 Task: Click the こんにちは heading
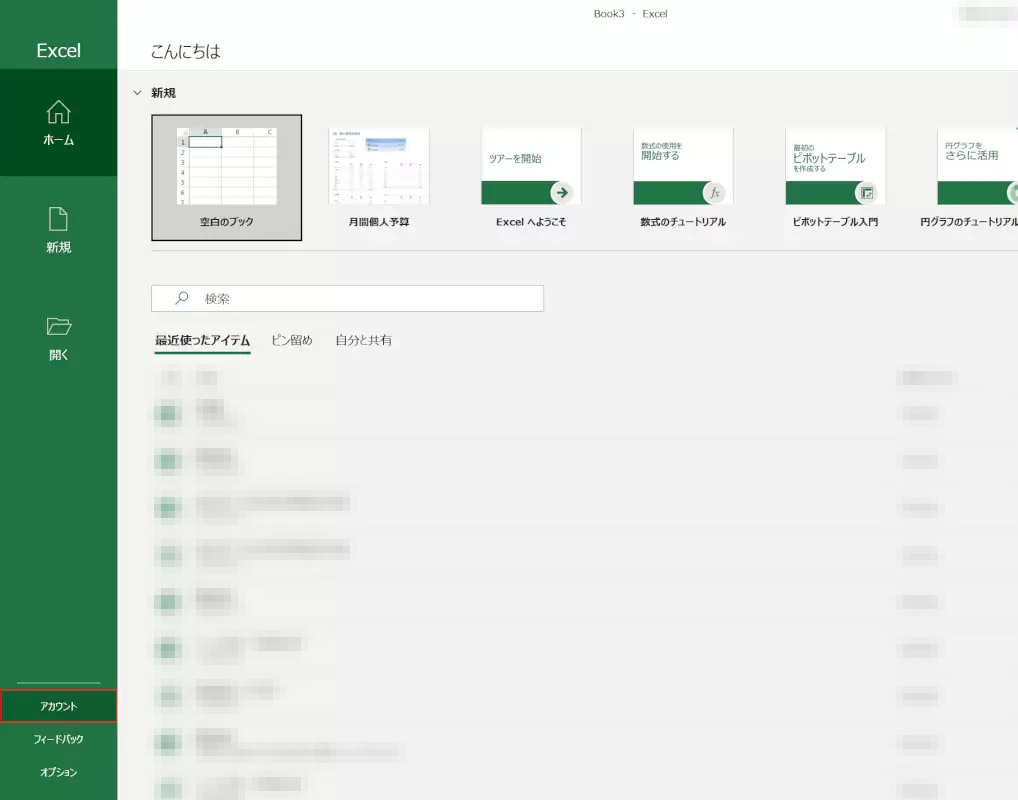pyautogui.click(x=186, y=51)
